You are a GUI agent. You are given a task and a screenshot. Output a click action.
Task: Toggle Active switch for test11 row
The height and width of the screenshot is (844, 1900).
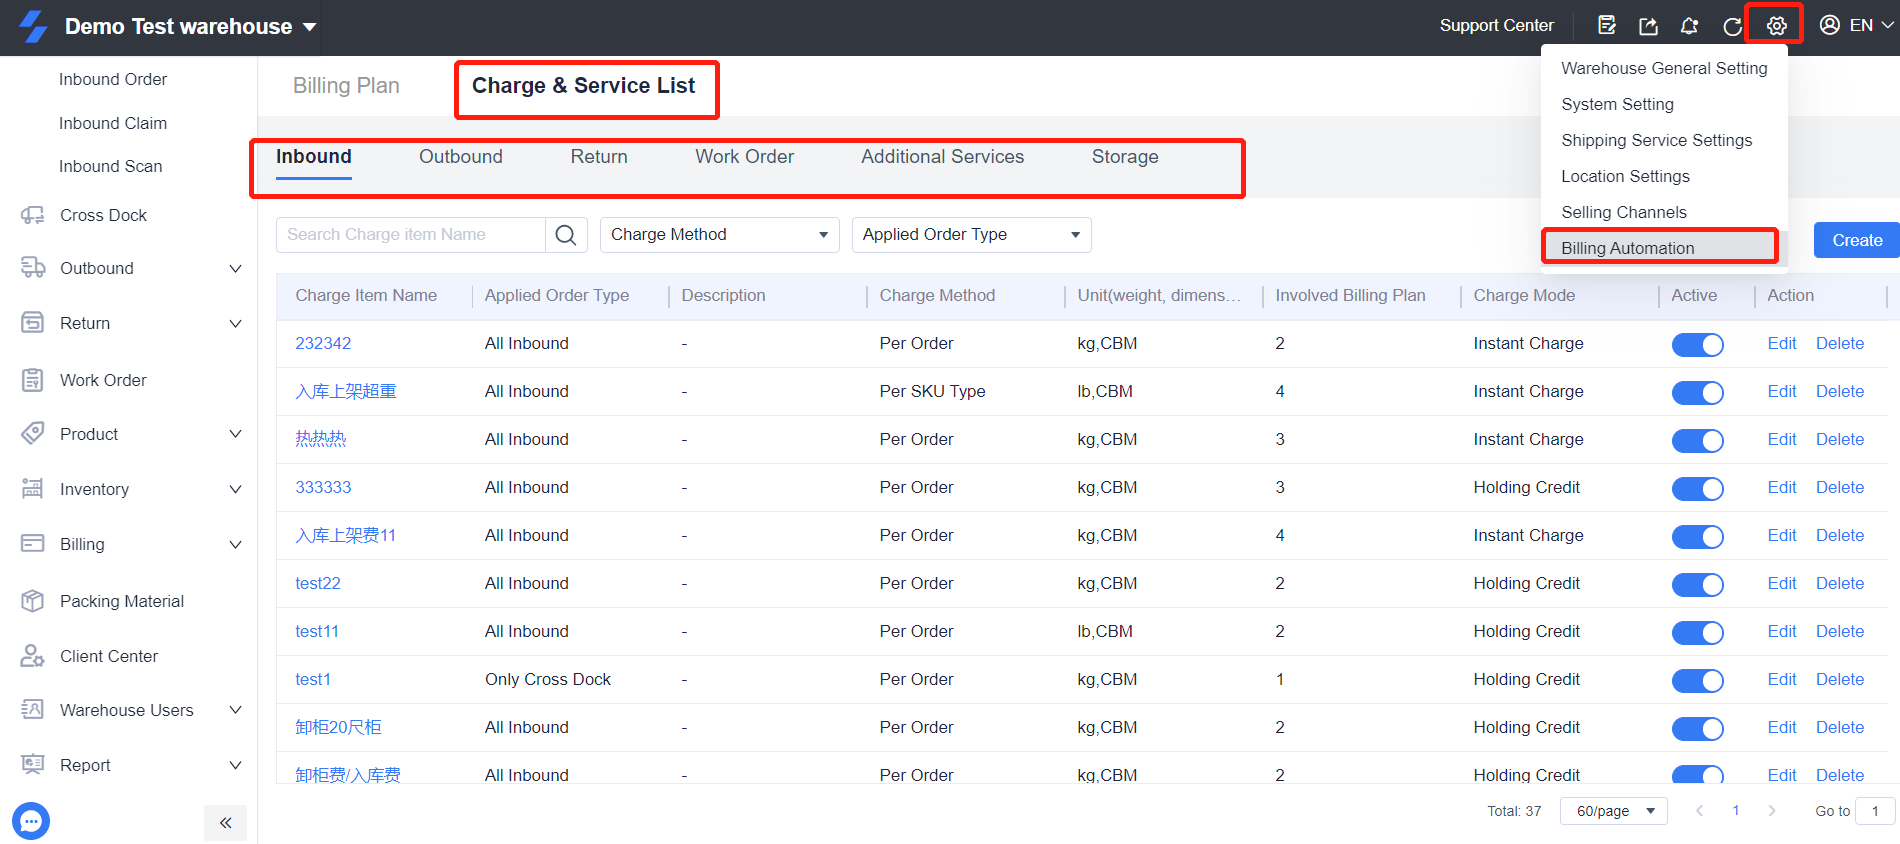coord(1698,633)
